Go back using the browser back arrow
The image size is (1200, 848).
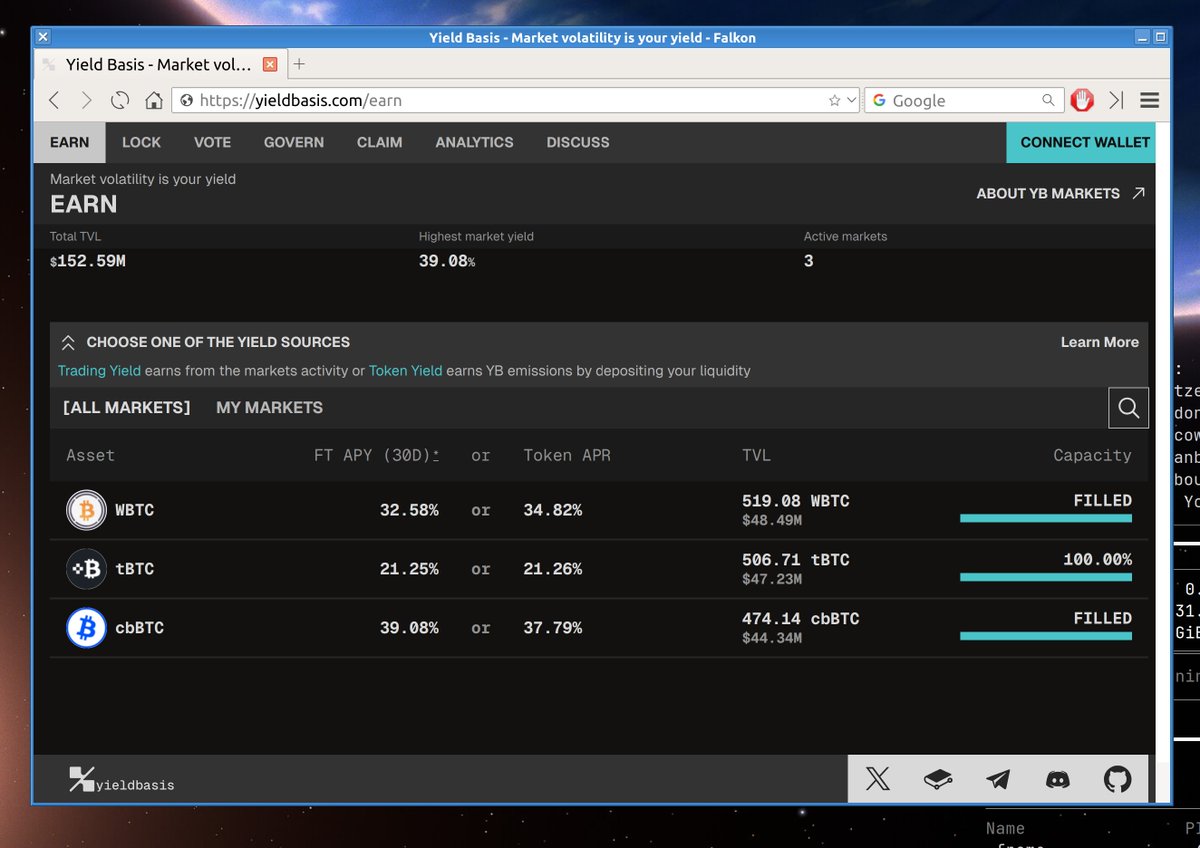(x=54, y=100)
